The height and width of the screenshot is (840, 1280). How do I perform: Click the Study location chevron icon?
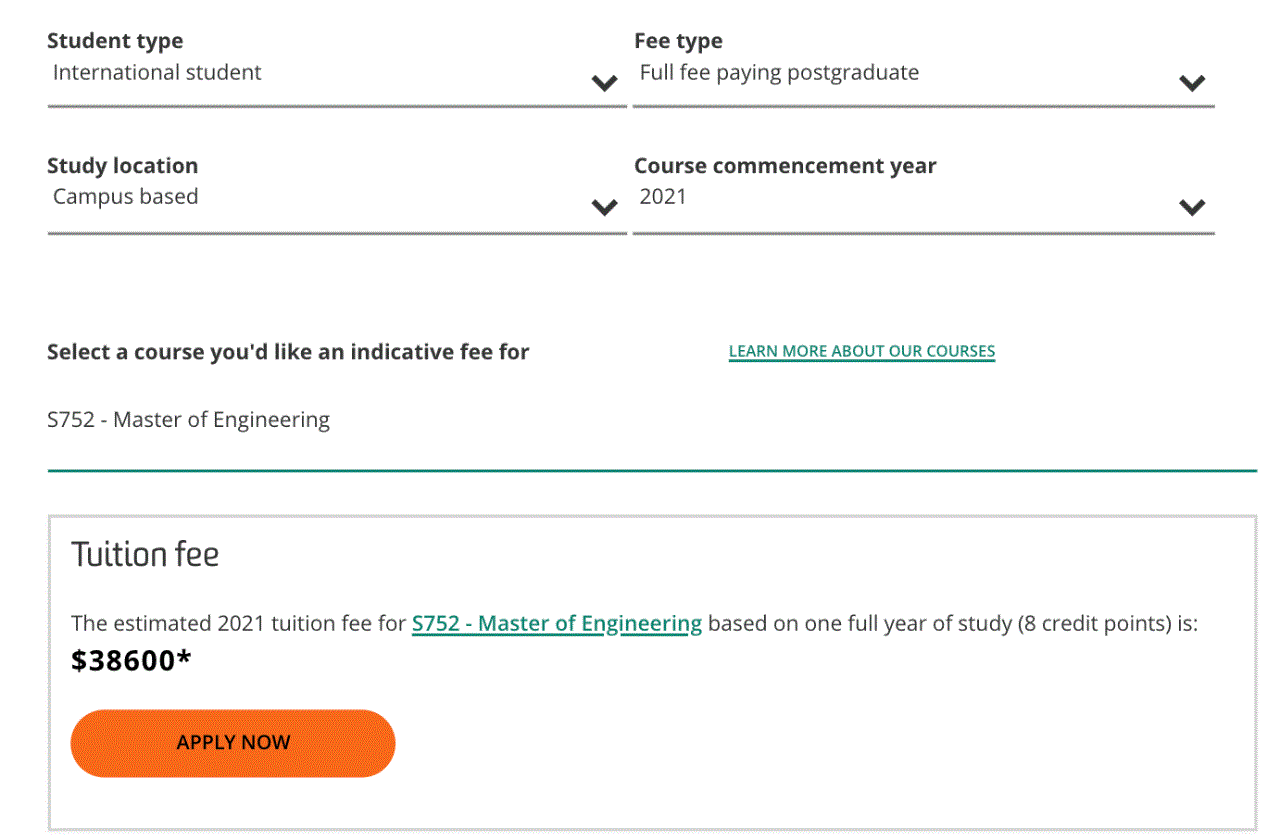coord(605,209)
